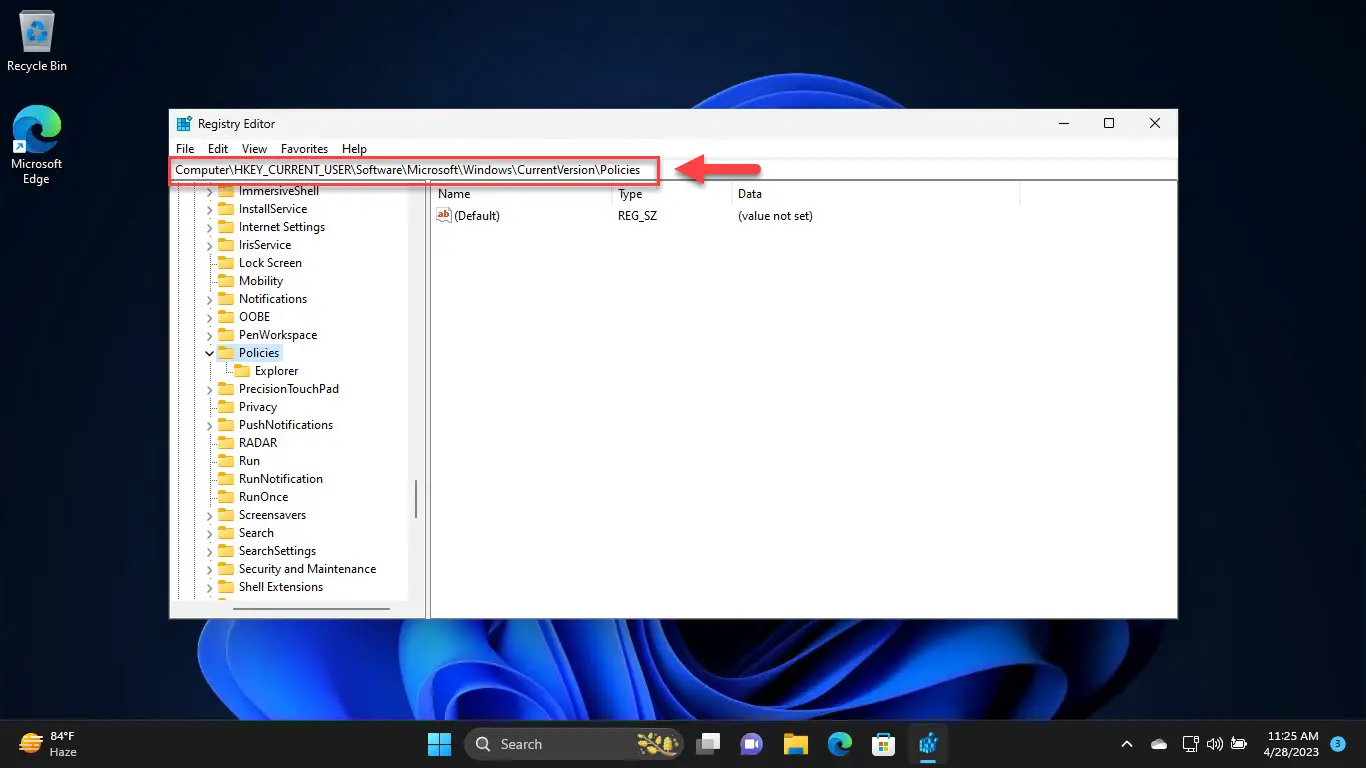Image resolution: width=1366 pixels, height=768 pixels.
Task: Open the View menu
Action: point(254,149)
